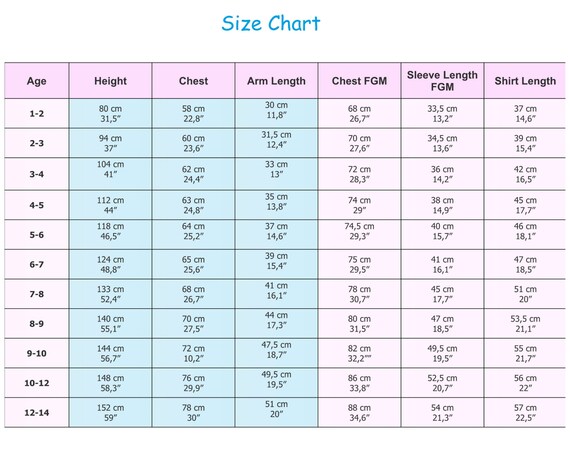Screen dimensions: 570x456
Task: Click the Sleeve Length FGM header
Action: tap(442, 81)
